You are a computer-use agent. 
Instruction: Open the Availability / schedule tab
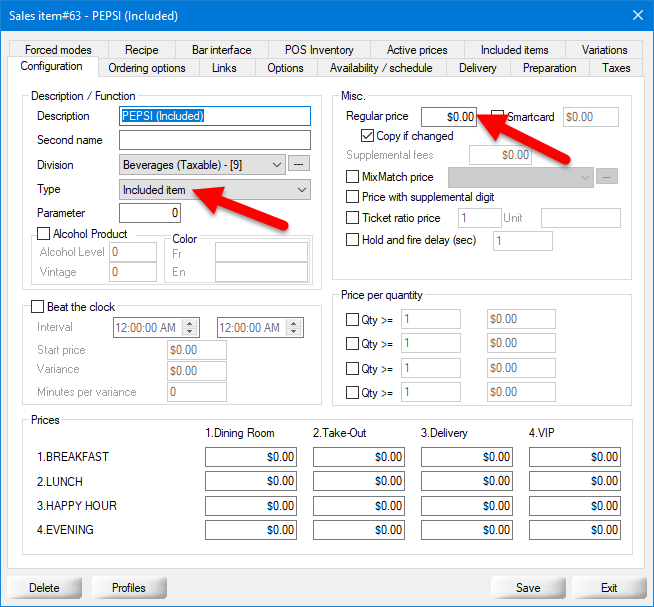click(x=381, y=68)
